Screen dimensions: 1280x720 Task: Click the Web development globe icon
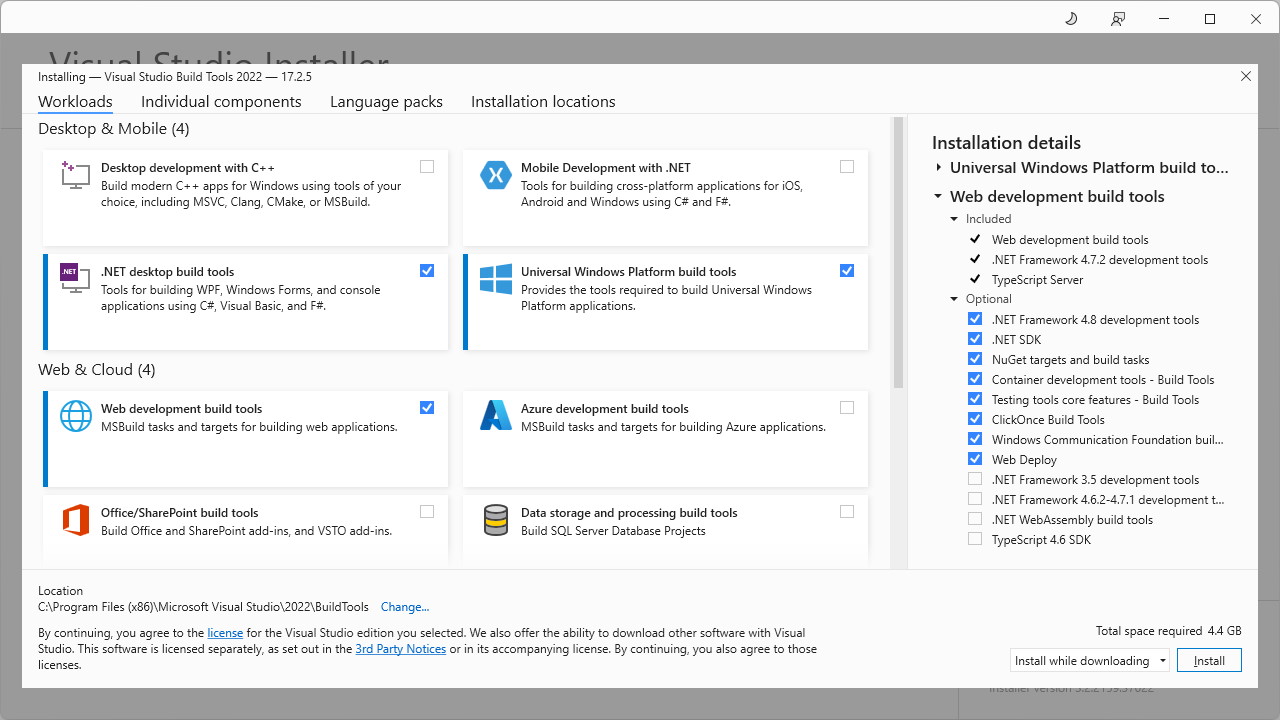click(x=76, y=416)
